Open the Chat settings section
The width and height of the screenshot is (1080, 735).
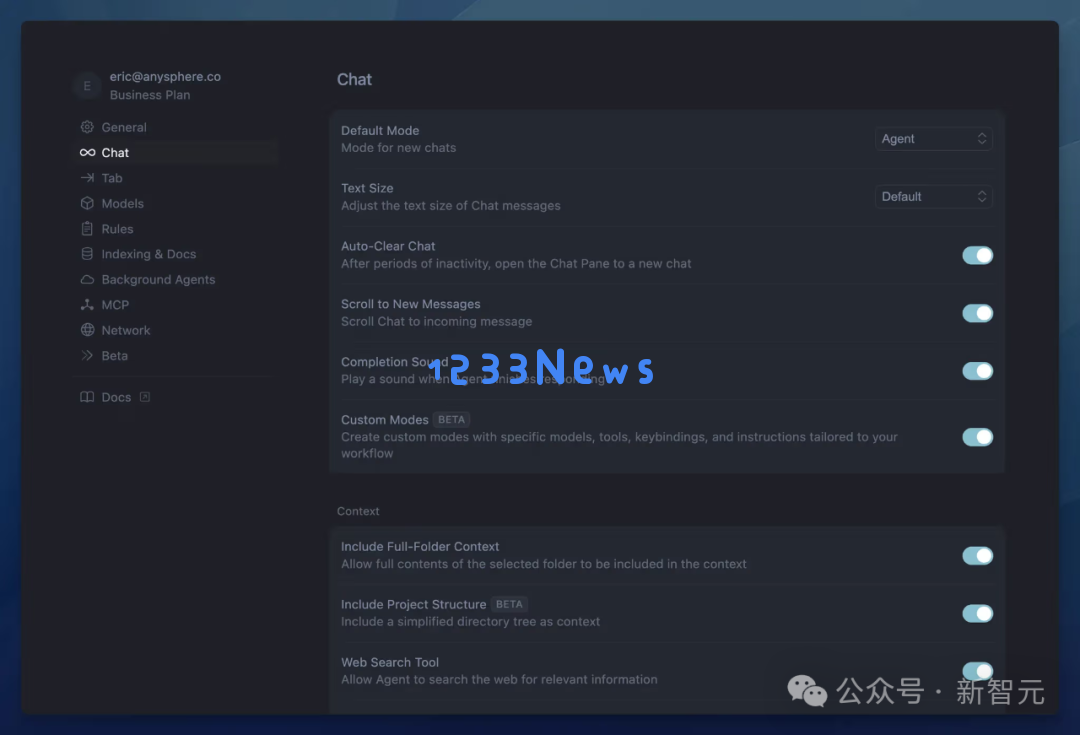(176, 152)
